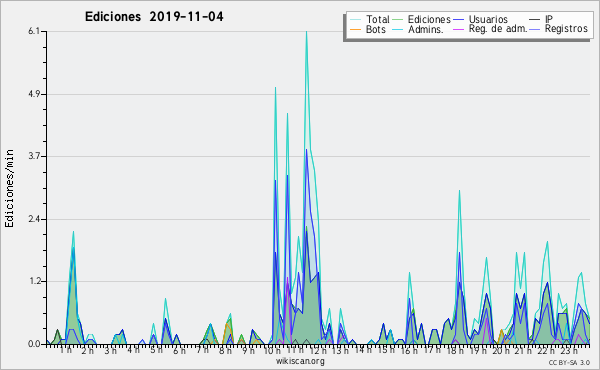Click the '15 h' x-axis label
Image resolution: width=600 pixels, height=370 pixels.
(x=385, y=350)
